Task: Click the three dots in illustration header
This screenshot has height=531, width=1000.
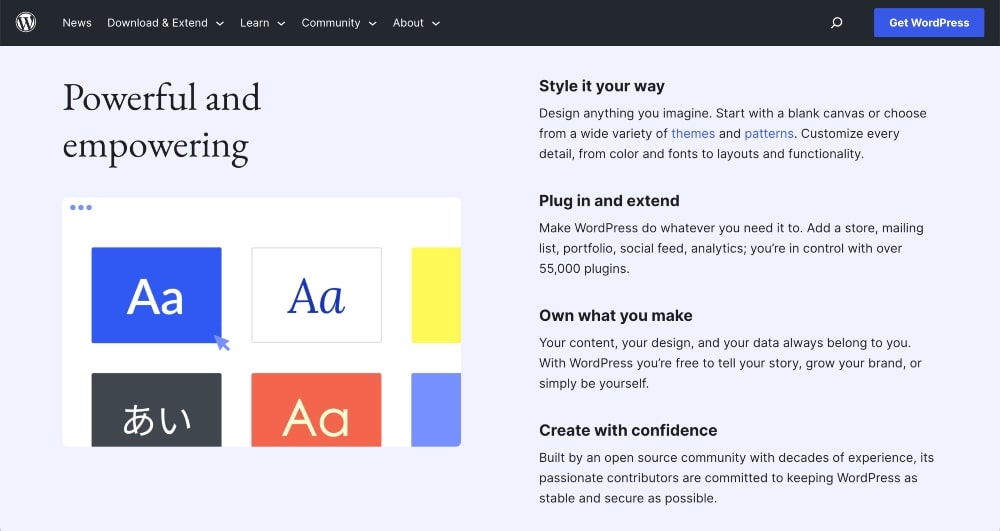Action: point(81,208)
